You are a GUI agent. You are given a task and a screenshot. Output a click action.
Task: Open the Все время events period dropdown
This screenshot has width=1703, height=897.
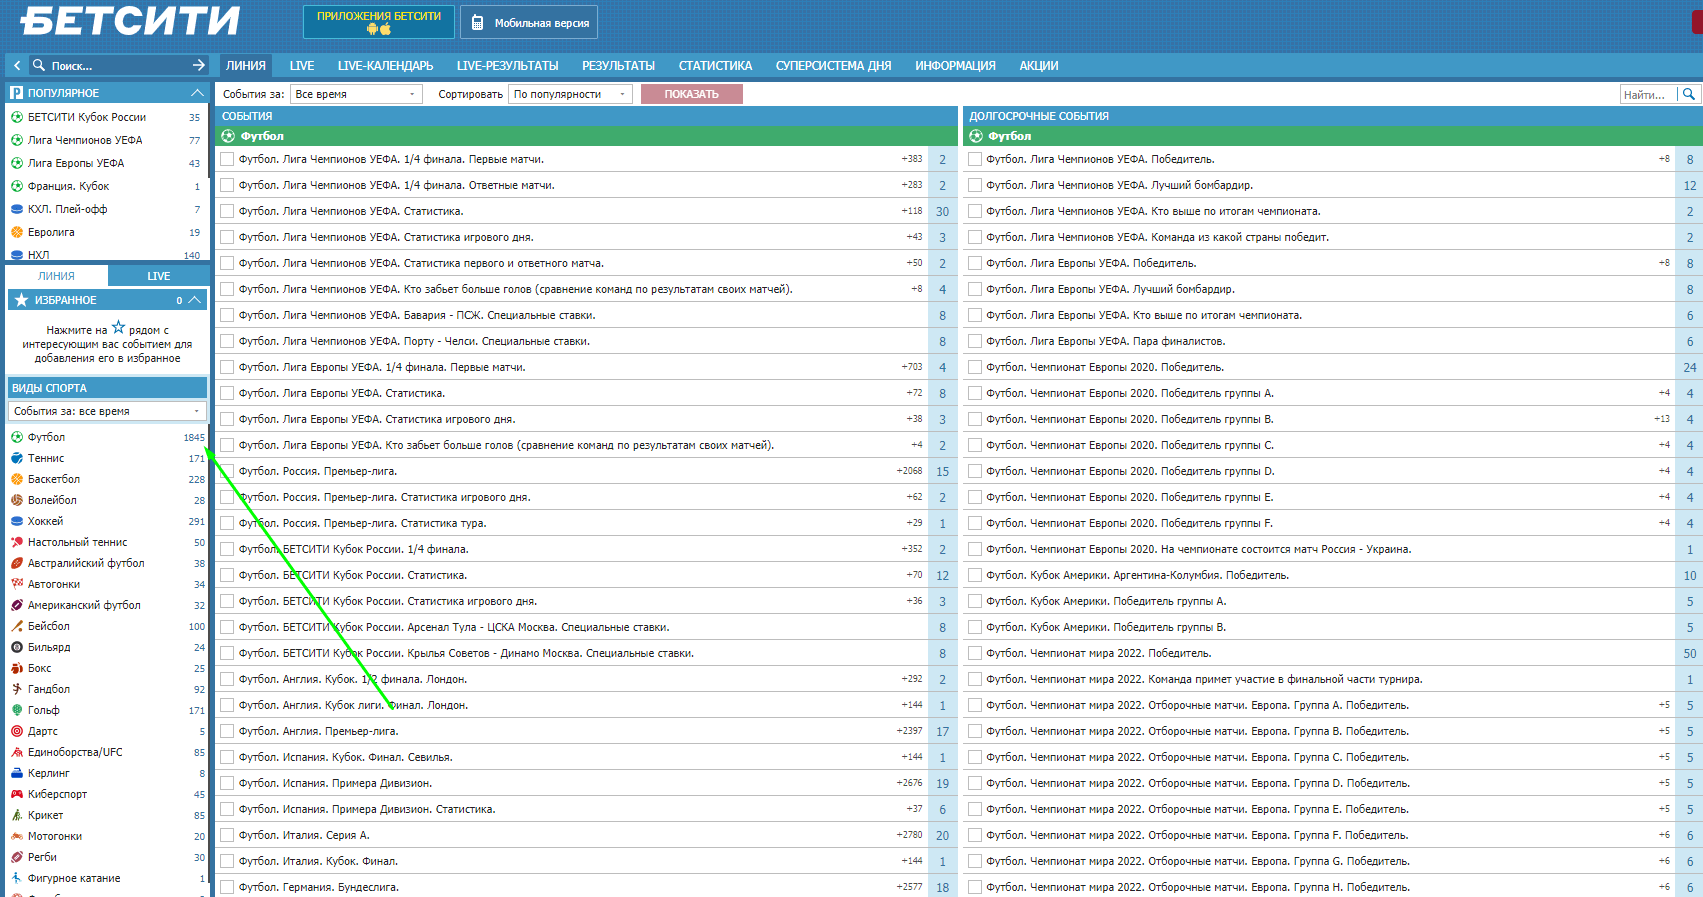356,94
